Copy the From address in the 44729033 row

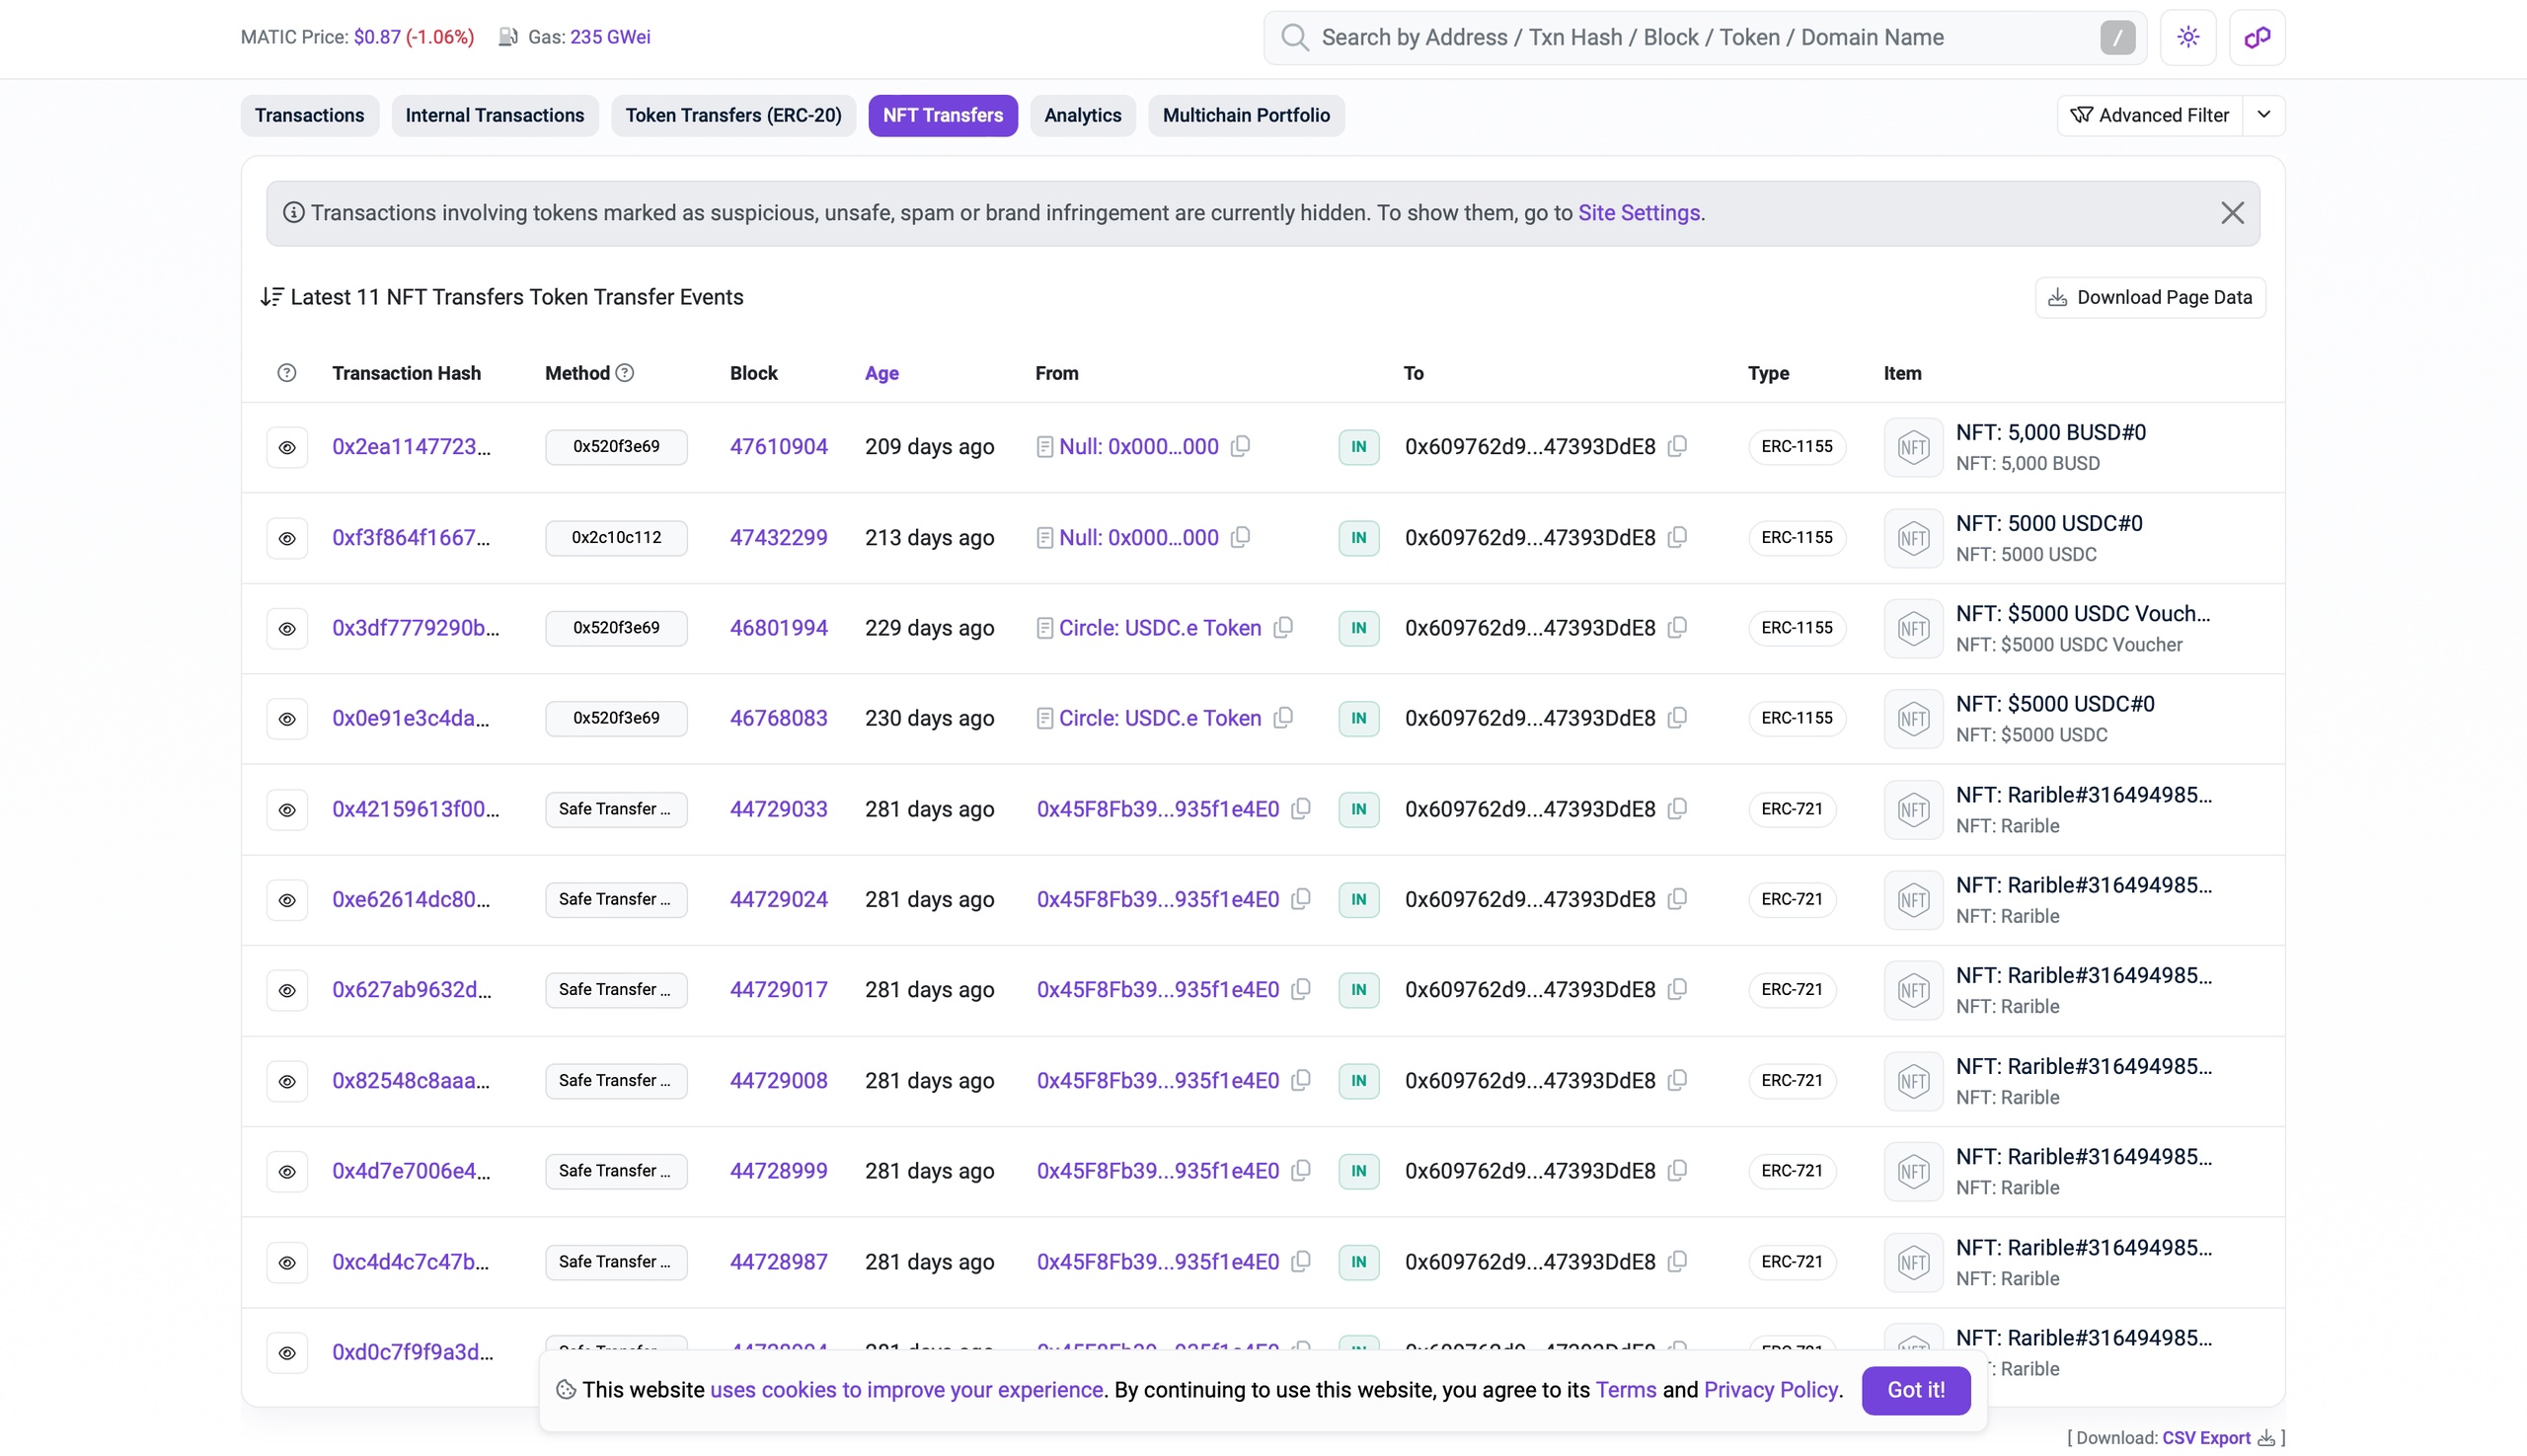pos(1300,808)
